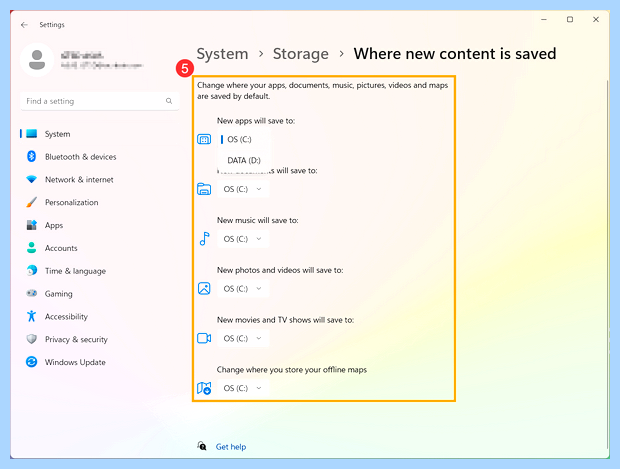Click the System monitor icon
Viewport: 620px width, 469px height.
(x=32, y=134)
